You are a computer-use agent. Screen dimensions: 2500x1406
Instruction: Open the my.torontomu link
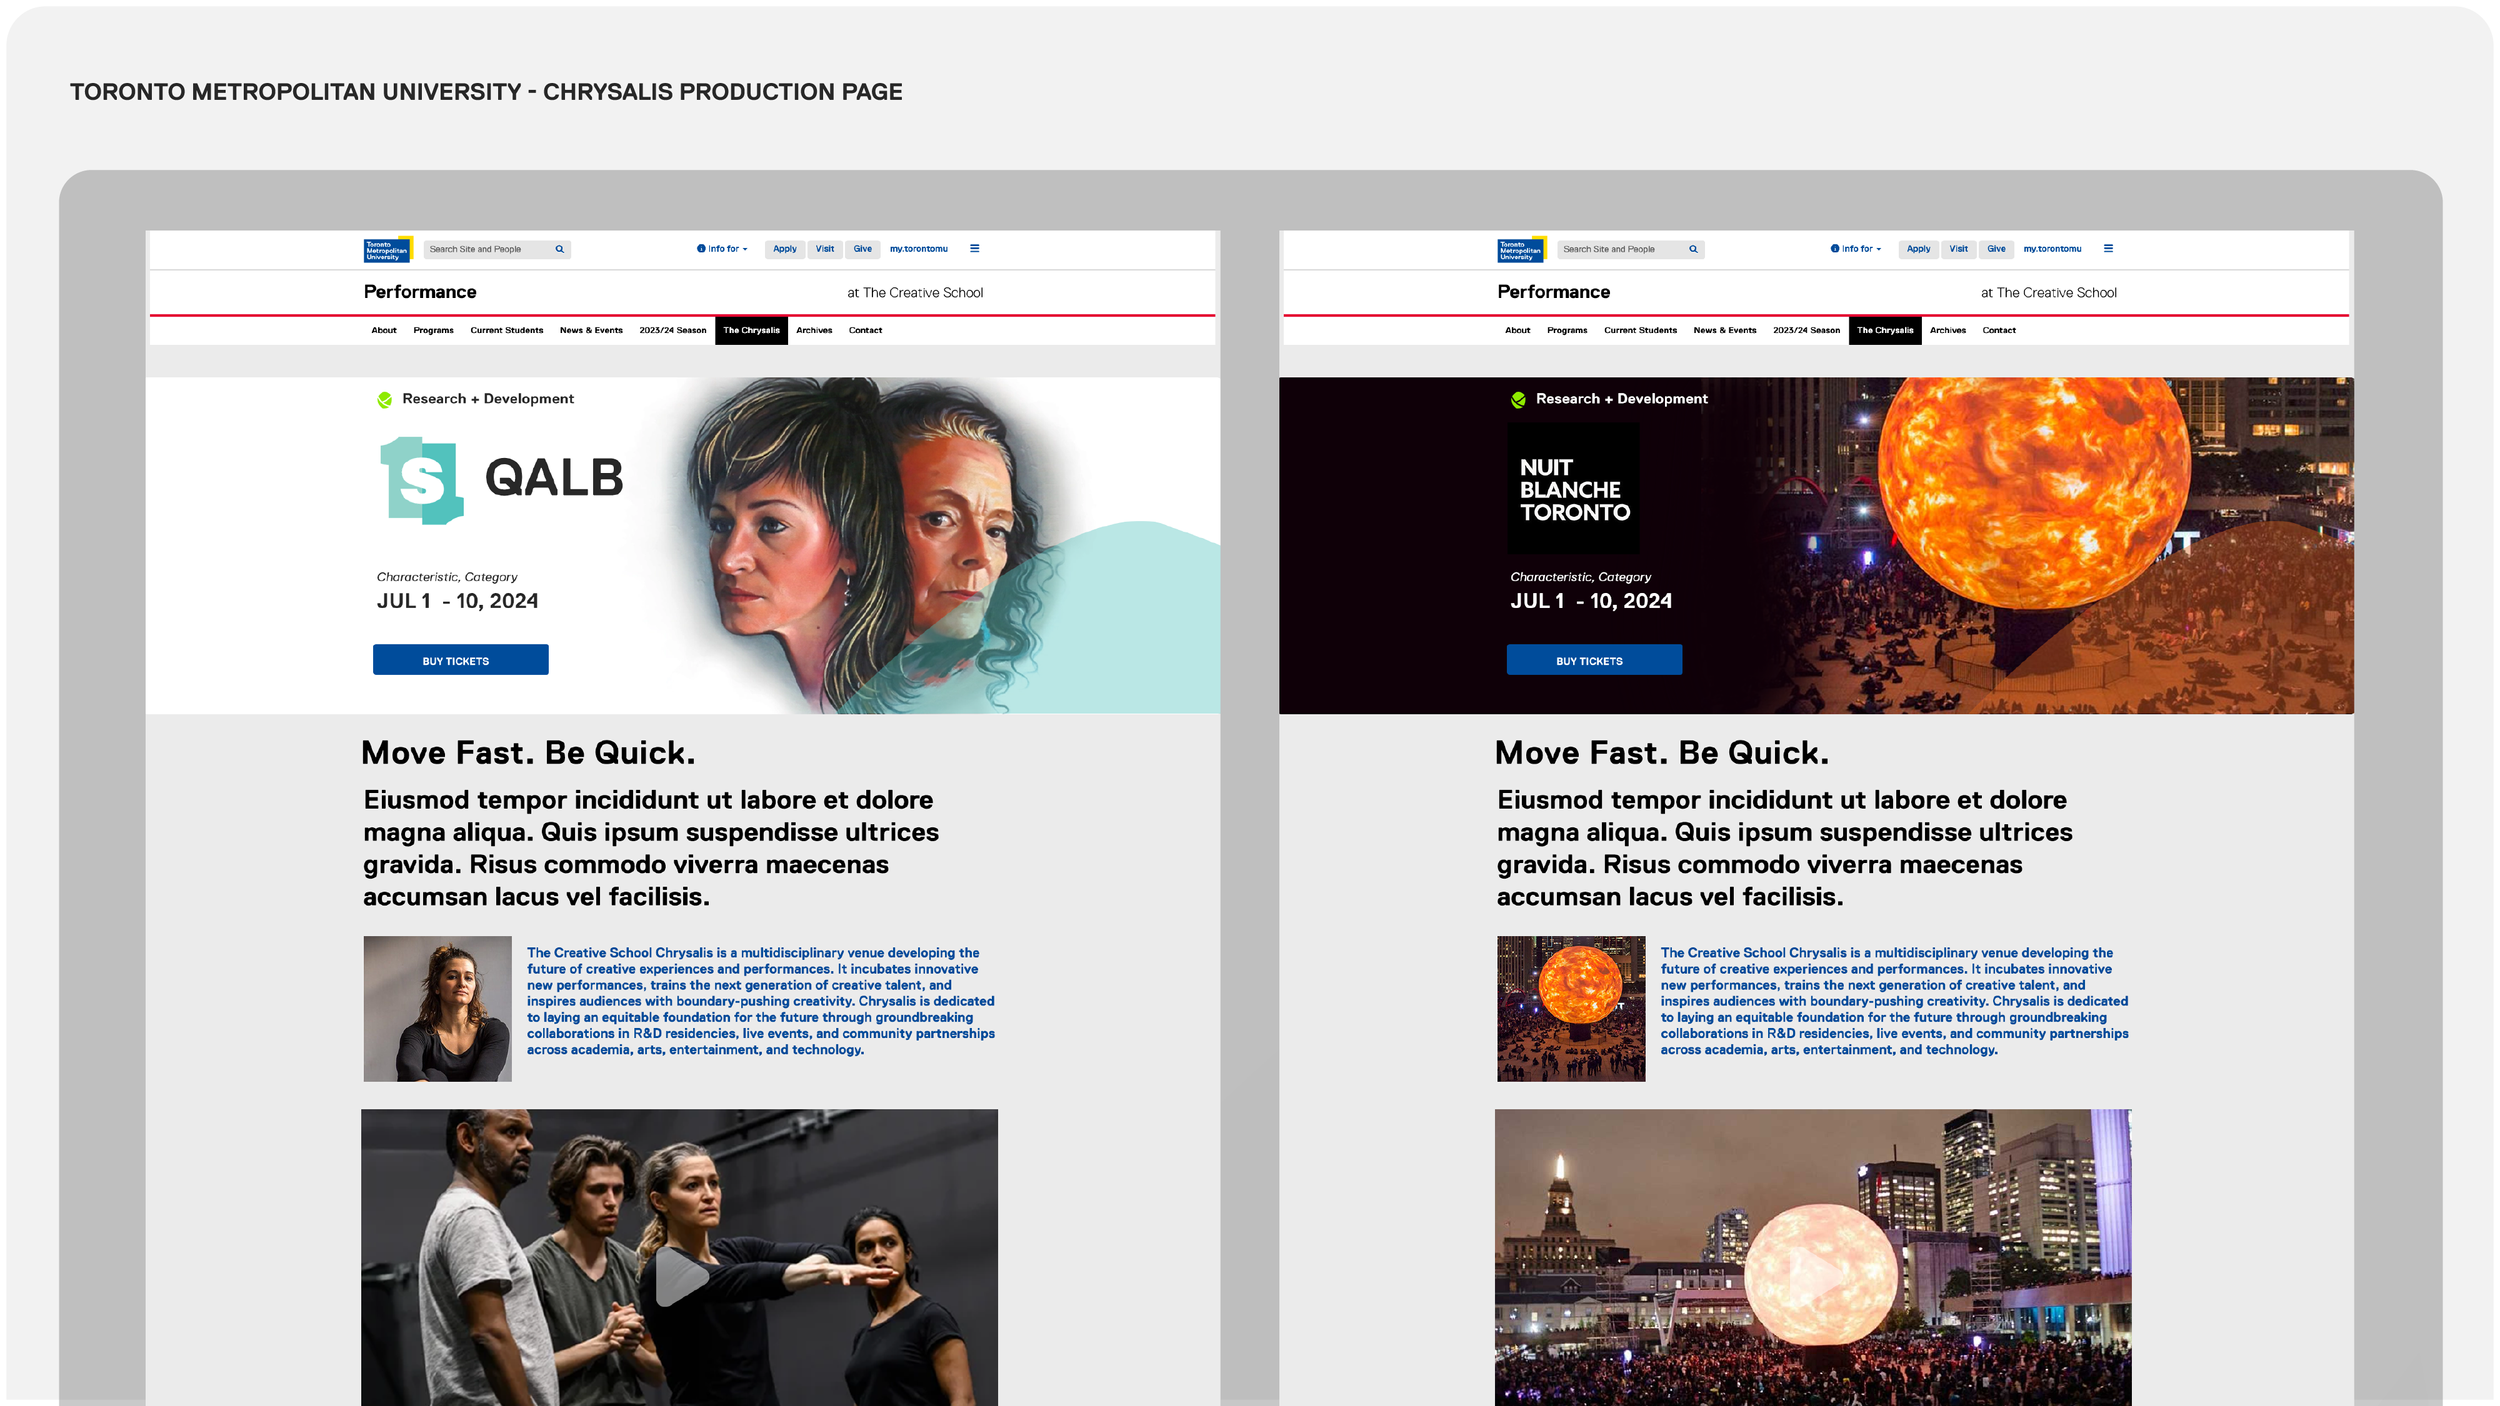(918, 249)
